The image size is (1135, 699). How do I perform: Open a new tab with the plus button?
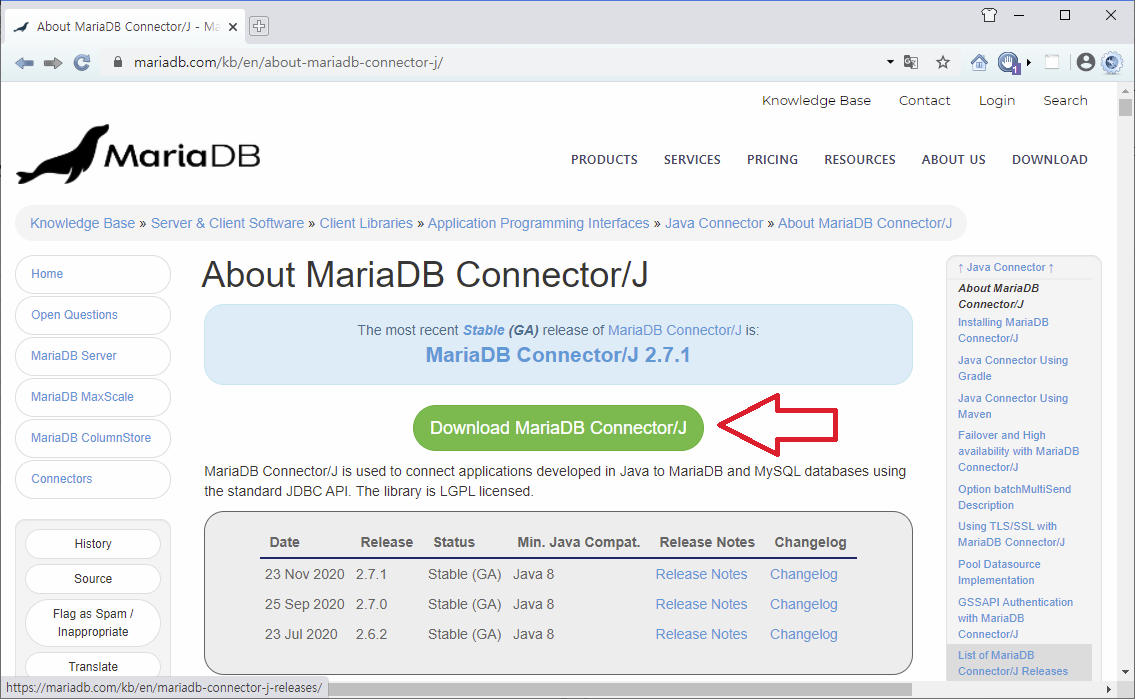tap(258, 26)
